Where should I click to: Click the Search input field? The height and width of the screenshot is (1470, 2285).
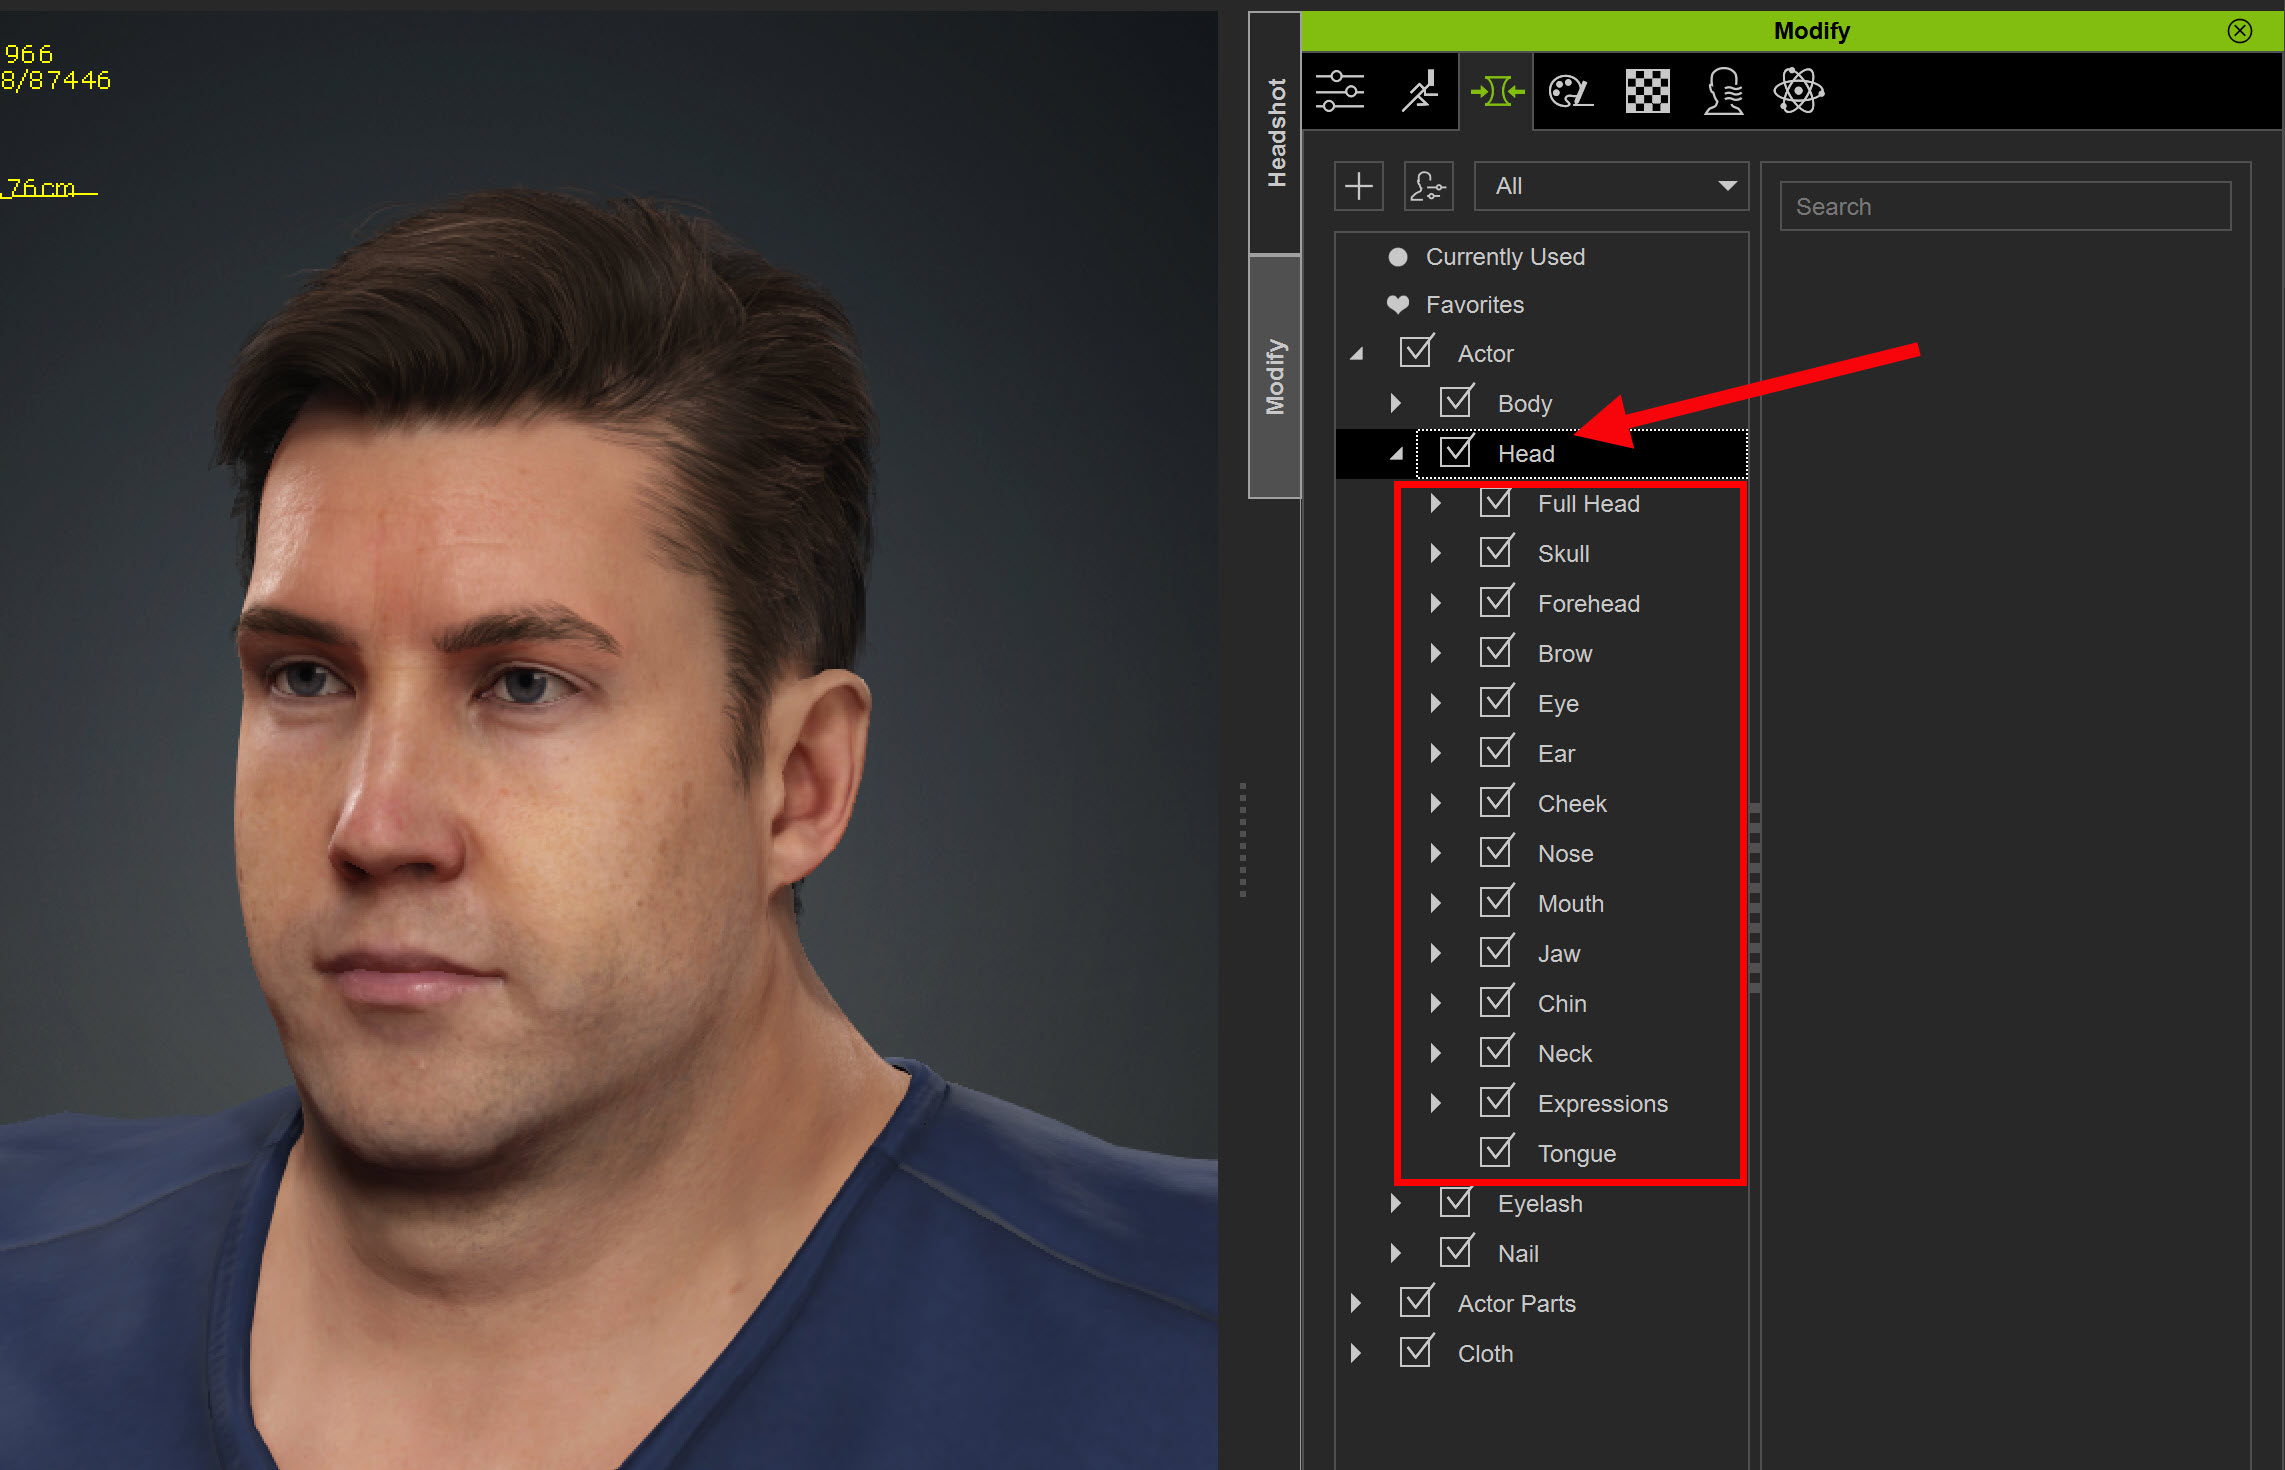click(2005, 207)
